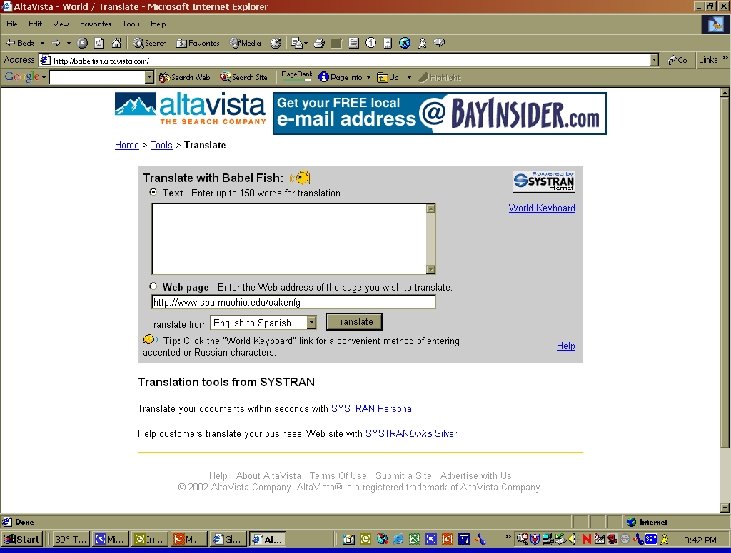The width and height of the screenshot is (731, 553).
Task: Open the Google logo menu arrow
Action: tap(44, 77)
